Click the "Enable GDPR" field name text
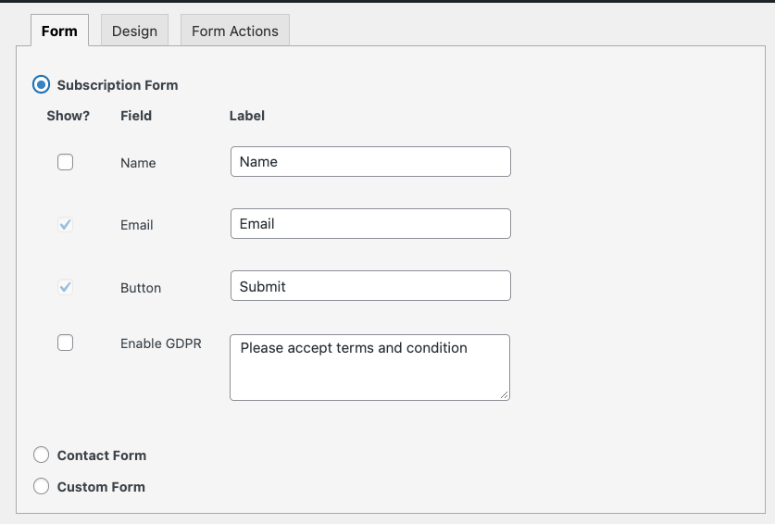Screen dimensions: 775x524 160,343
